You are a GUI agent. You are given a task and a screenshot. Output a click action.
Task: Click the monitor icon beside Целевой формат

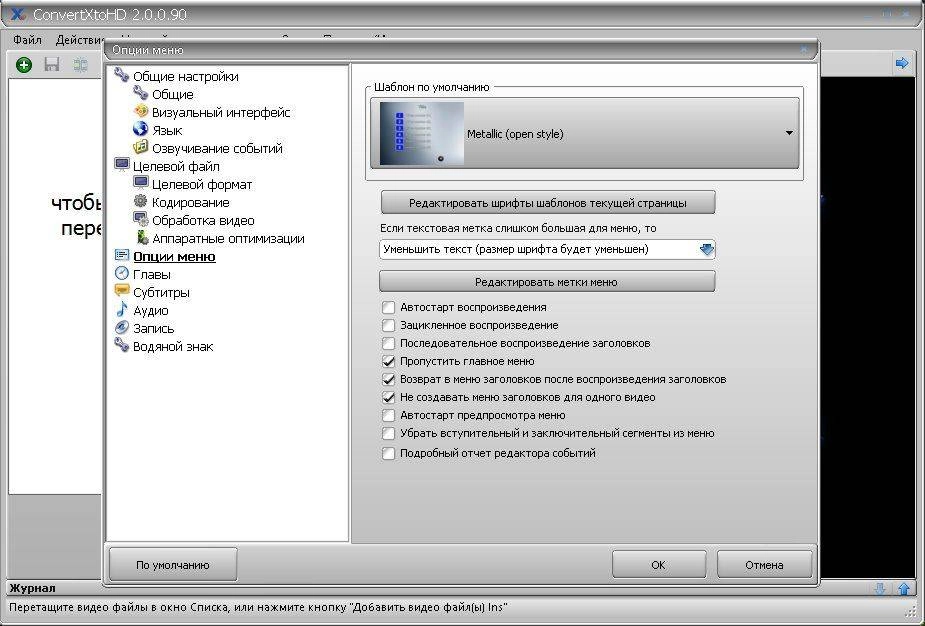140,183
